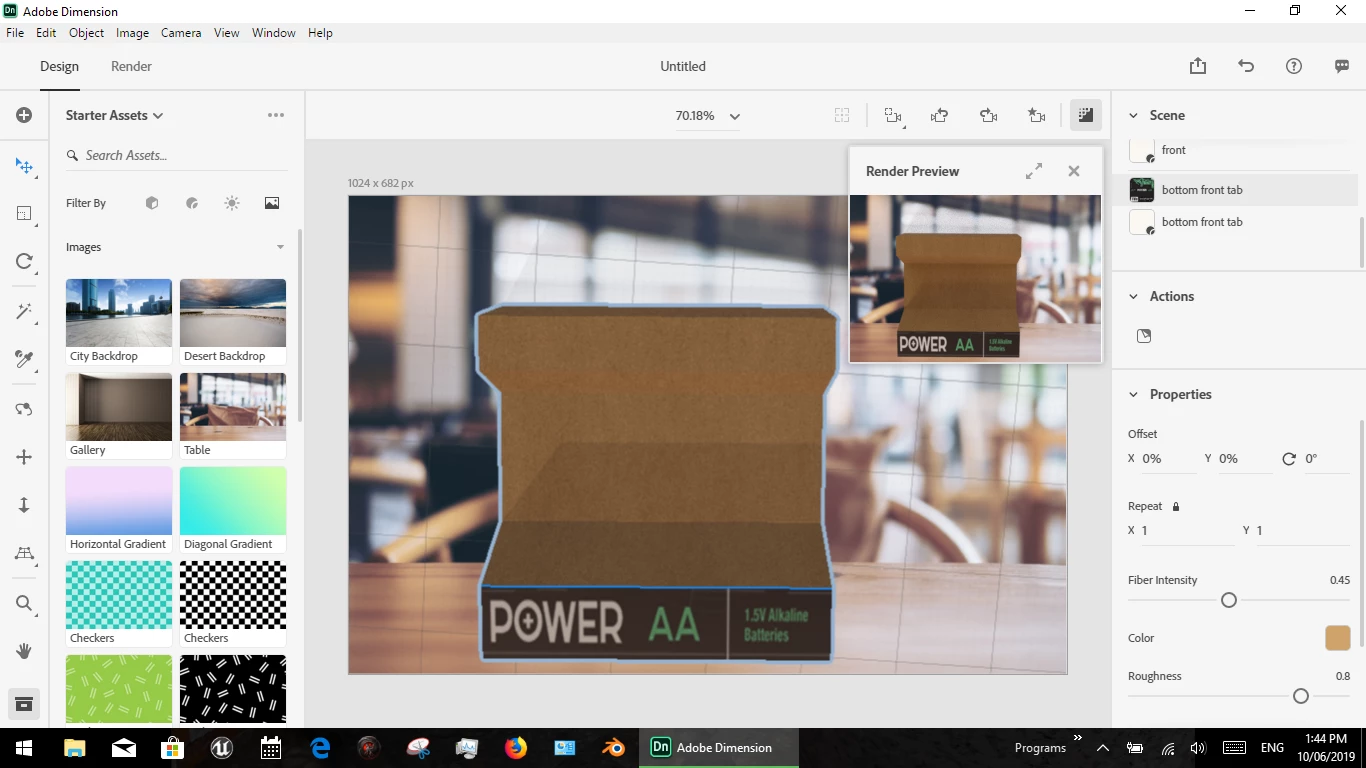Expand Render Preview to fullscreen
The height and width of the screenshot is (768, 1366).
pyautogui.click(x=1034, y=171)
